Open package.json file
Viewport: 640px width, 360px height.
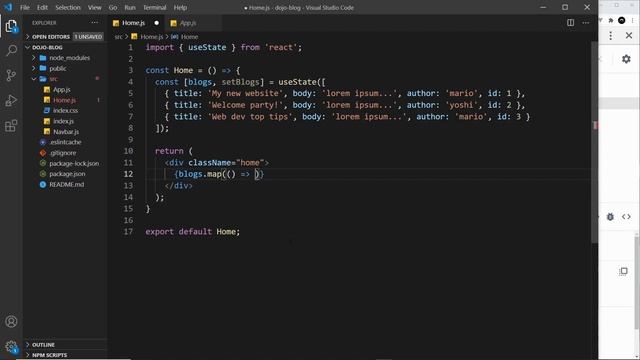click(x=67, y=174)
